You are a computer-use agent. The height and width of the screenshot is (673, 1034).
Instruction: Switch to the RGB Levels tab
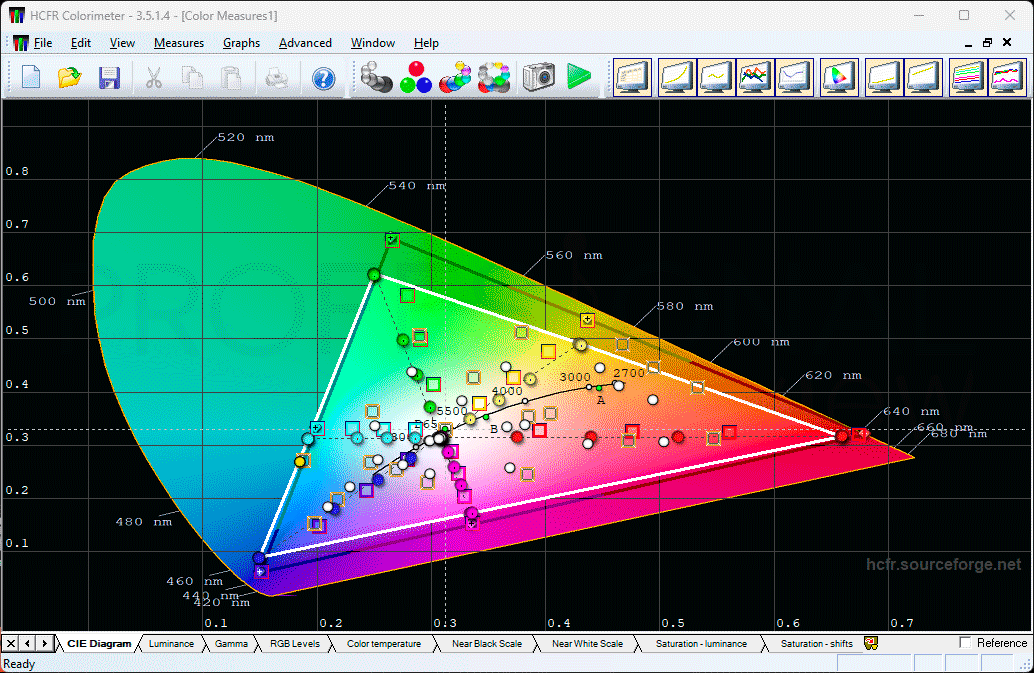295,643
